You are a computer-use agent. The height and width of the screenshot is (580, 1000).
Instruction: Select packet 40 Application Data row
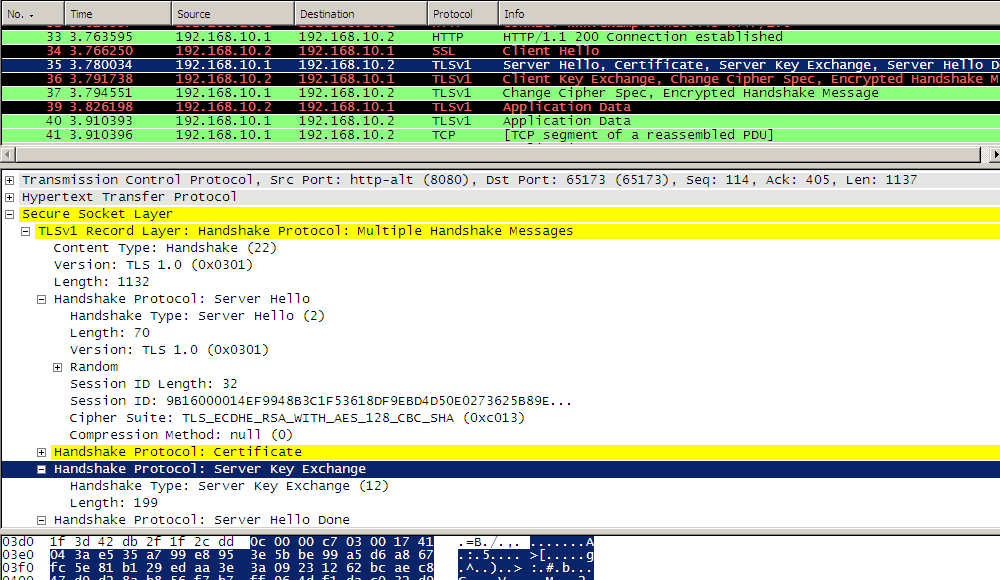[x=501, y=121]
